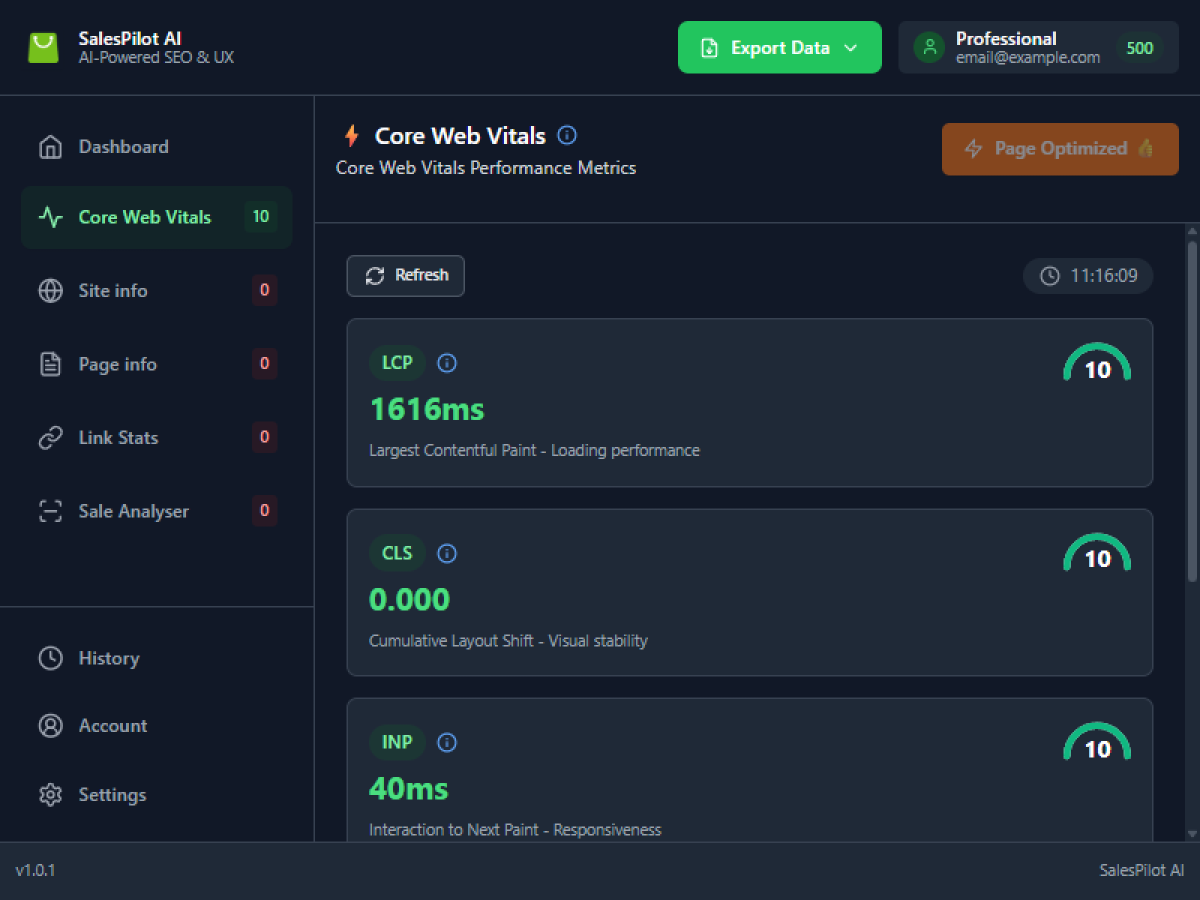Open the LCP info tooltip icon
The height and width of the screenshot is (900, 1200).
(x=447, y=363)
